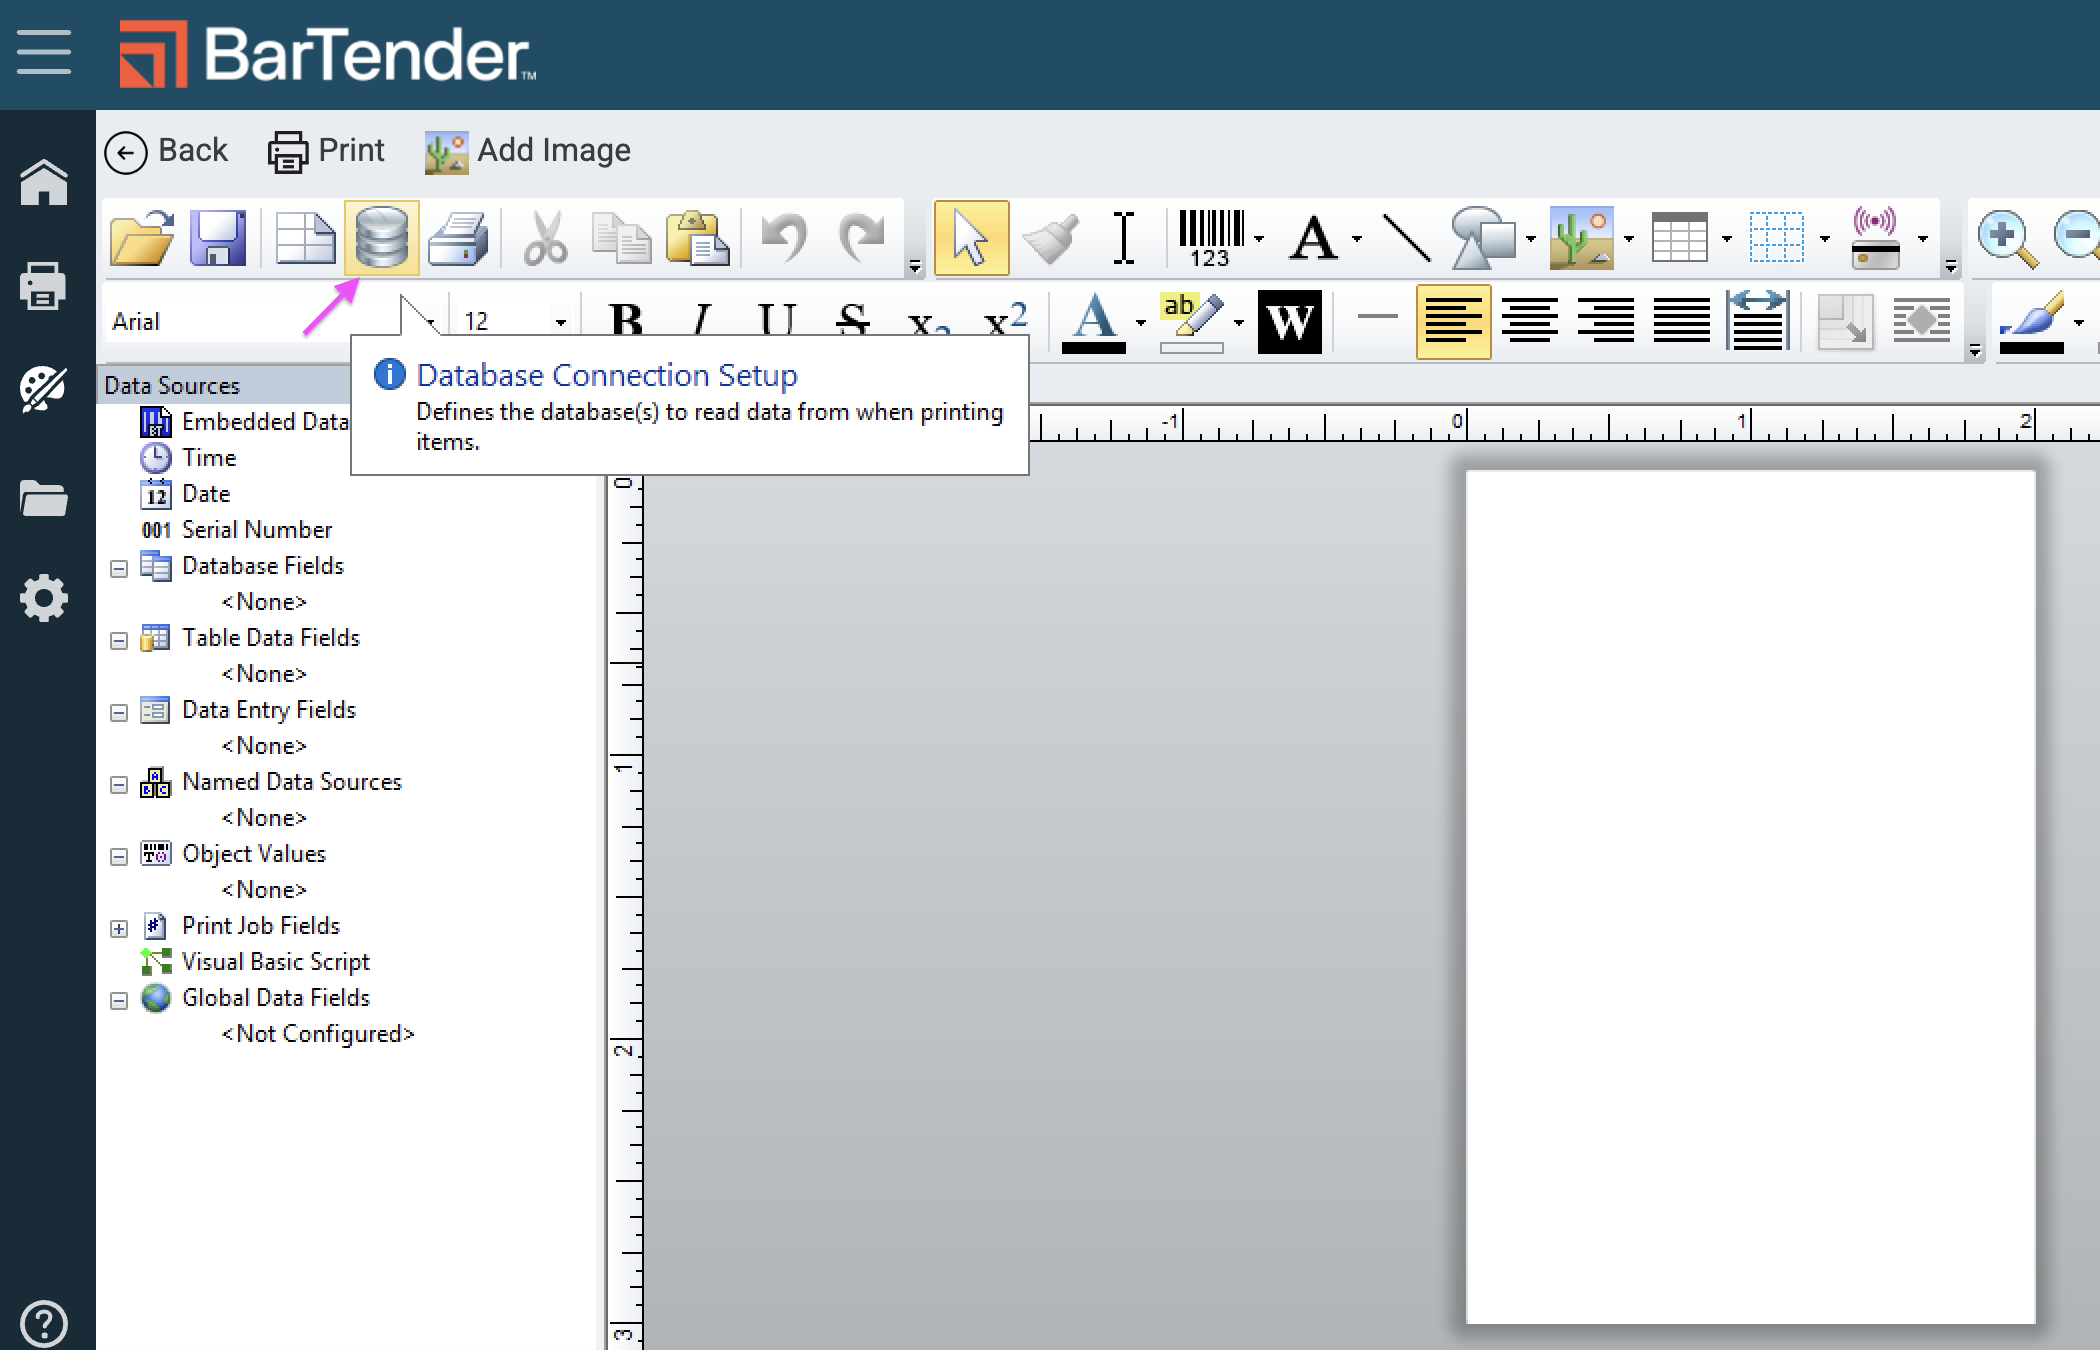
Task: Select the Barcode tool
Action: 1210,238
